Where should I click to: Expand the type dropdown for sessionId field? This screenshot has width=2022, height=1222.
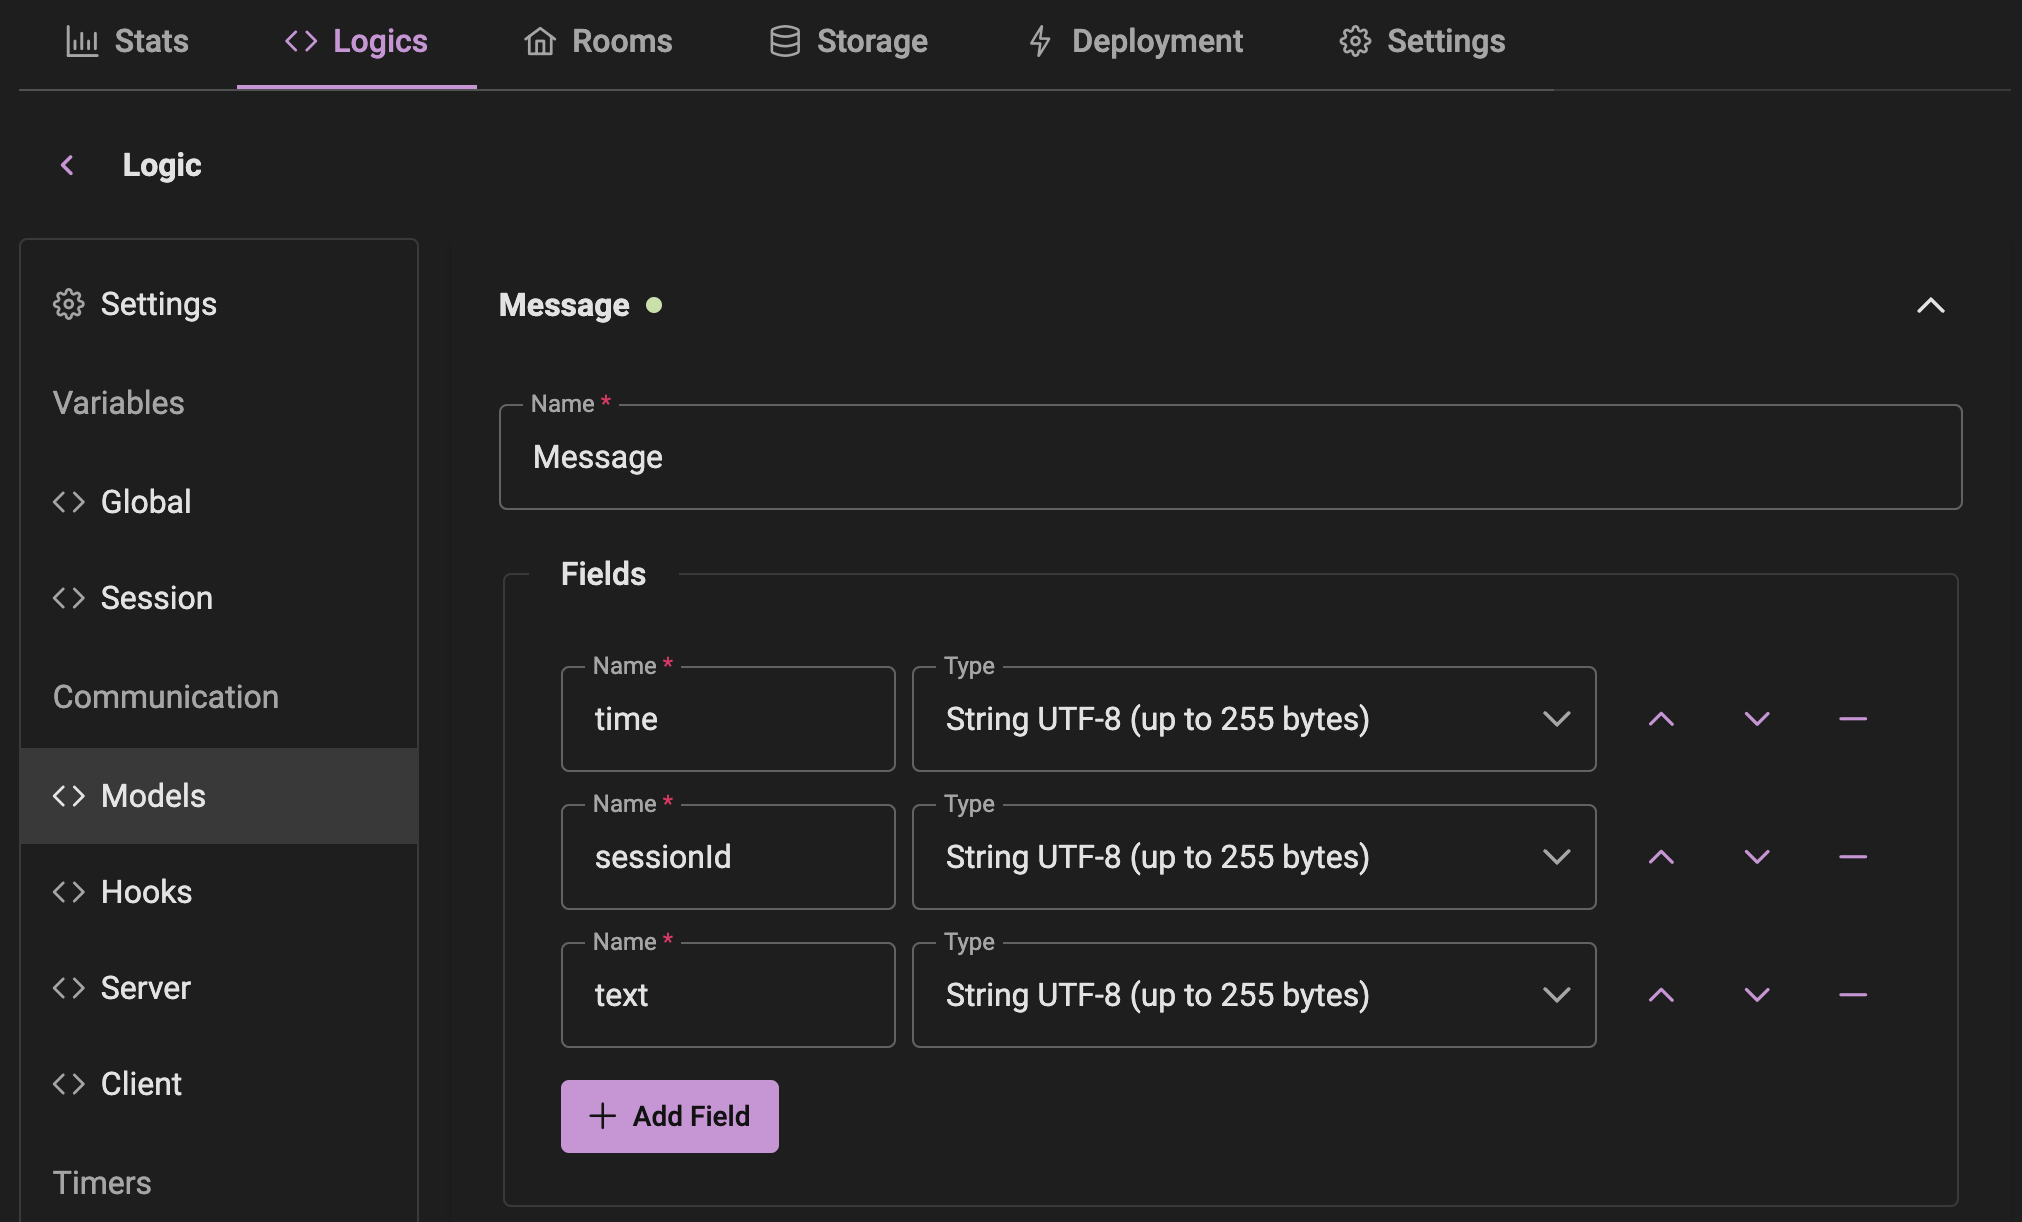click(x=1557, y=857)
